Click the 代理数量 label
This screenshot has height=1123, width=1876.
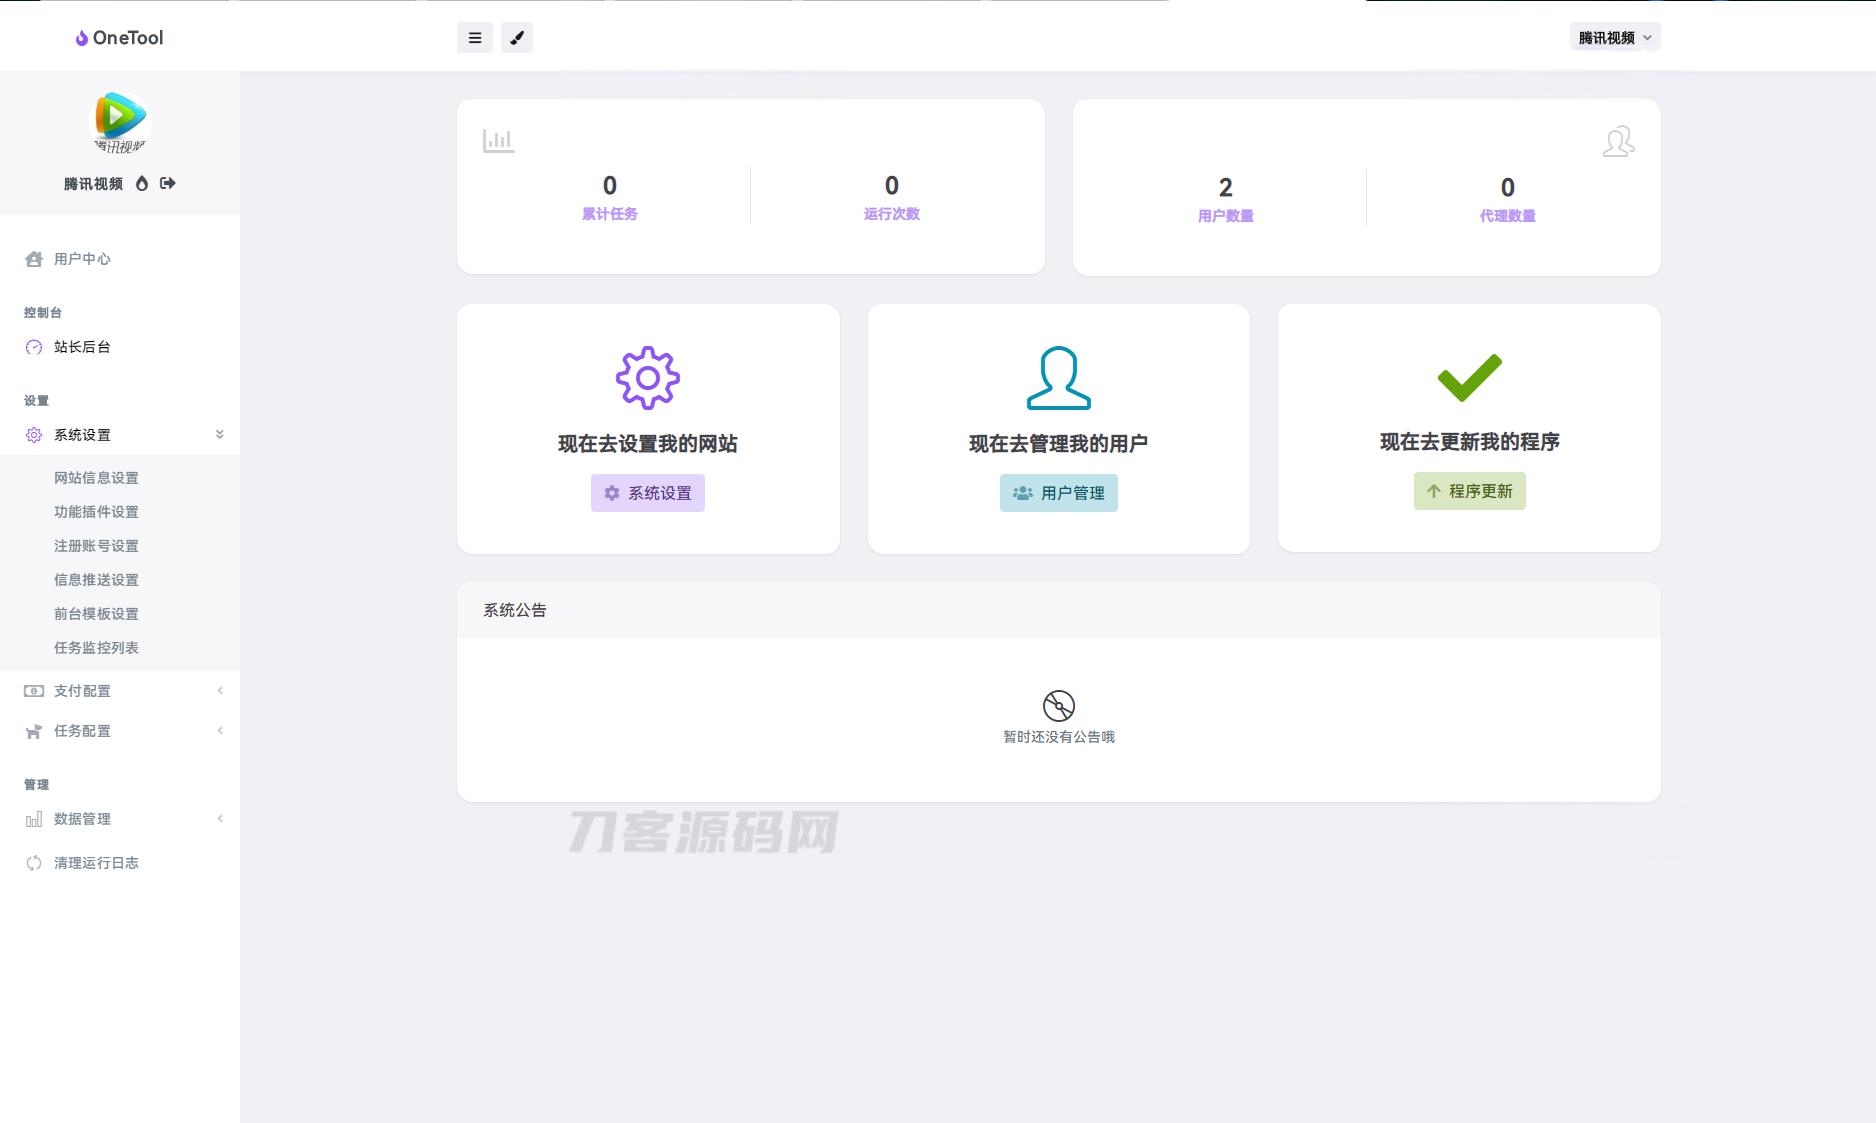point(1508,216)
